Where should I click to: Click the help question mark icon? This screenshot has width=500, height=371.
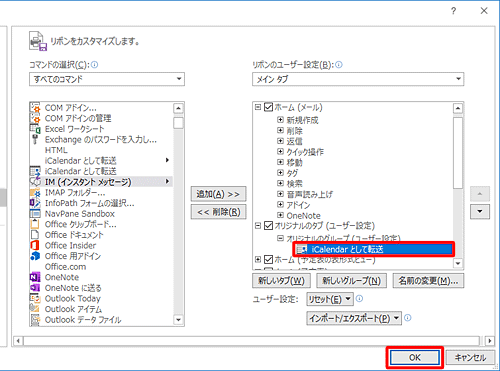(453, 11)
